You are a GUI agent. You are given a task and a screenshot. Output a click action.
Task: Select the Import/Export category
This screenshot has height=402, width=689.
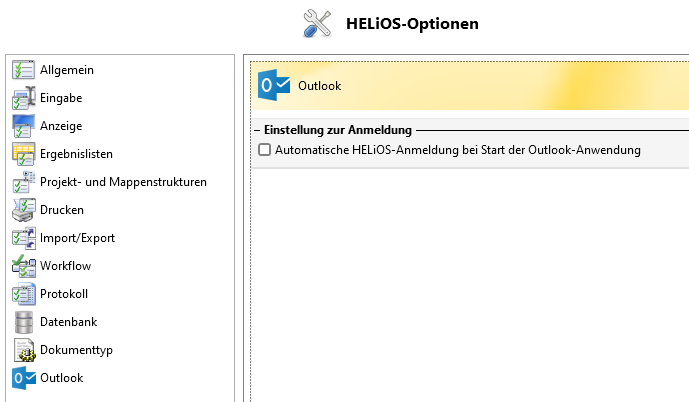[x=77, y=238]
